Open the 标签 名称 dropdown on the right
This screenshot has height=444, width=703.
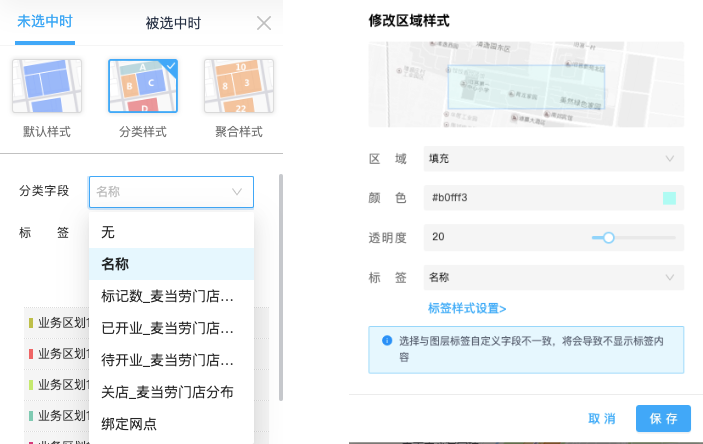tap(554, 277)
